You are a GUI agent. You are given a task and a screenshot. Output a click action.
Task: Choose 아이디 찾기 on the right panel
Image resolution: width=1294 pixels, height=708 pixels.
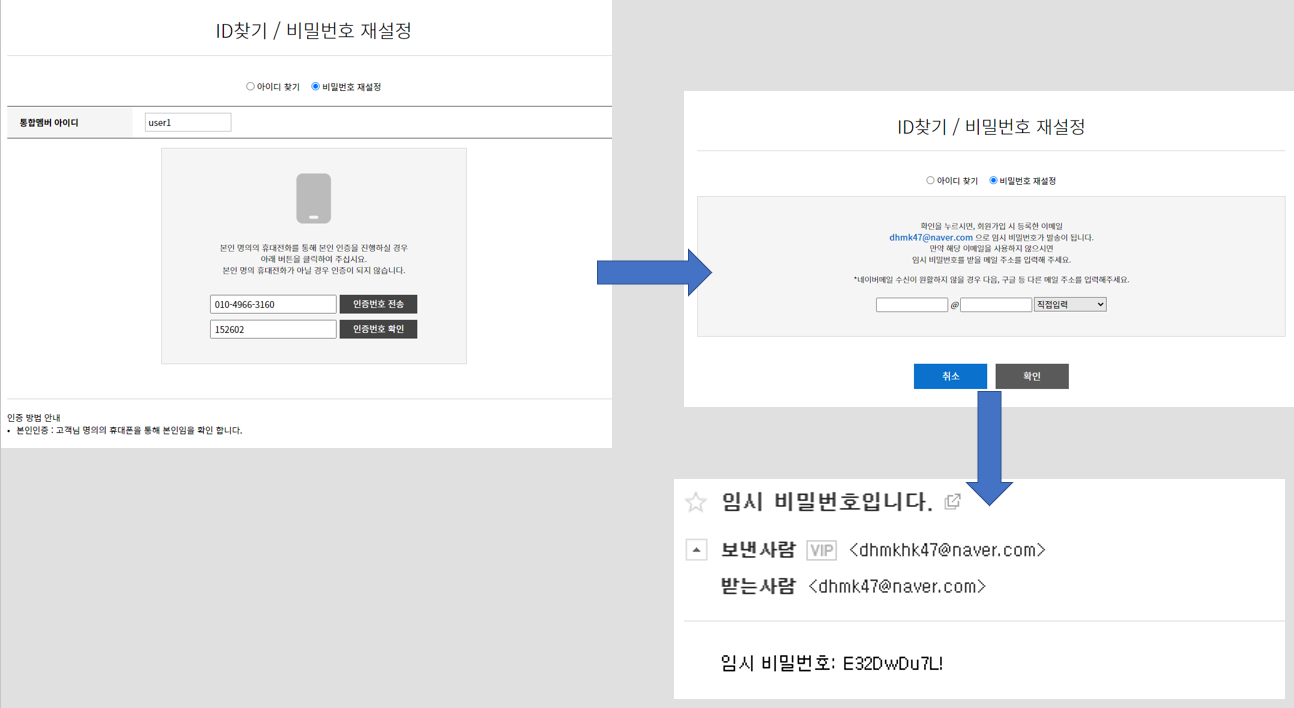pyautogui.click(x=930, y=180)
